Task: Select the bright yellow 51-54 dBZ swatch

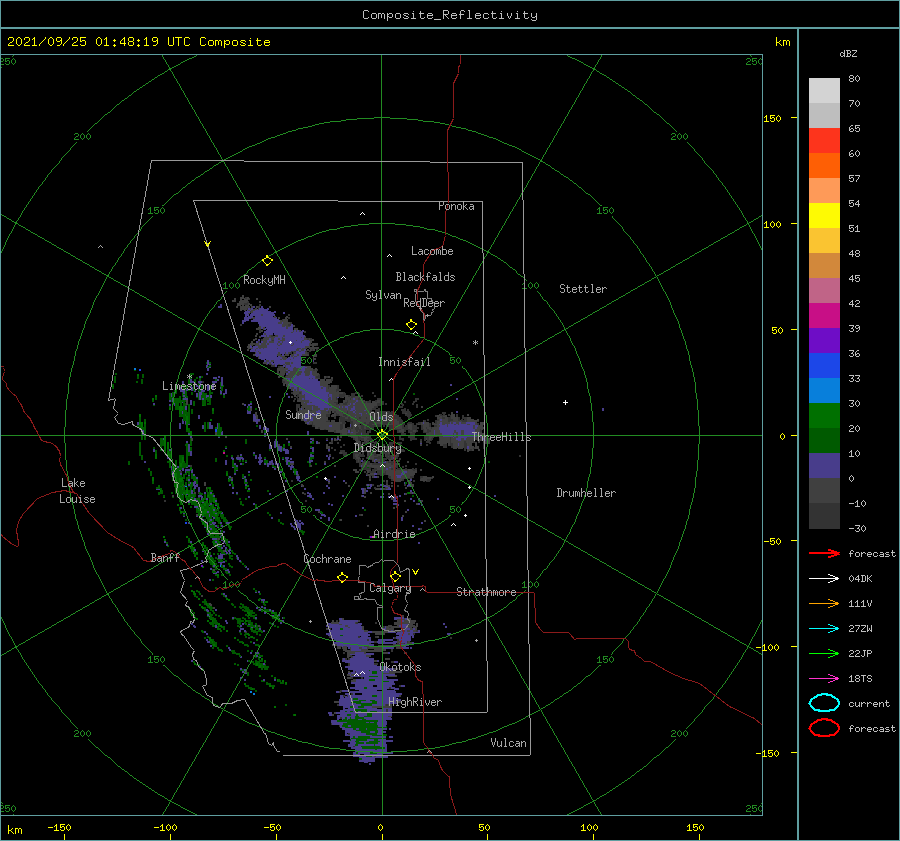Action: [824, 215]
